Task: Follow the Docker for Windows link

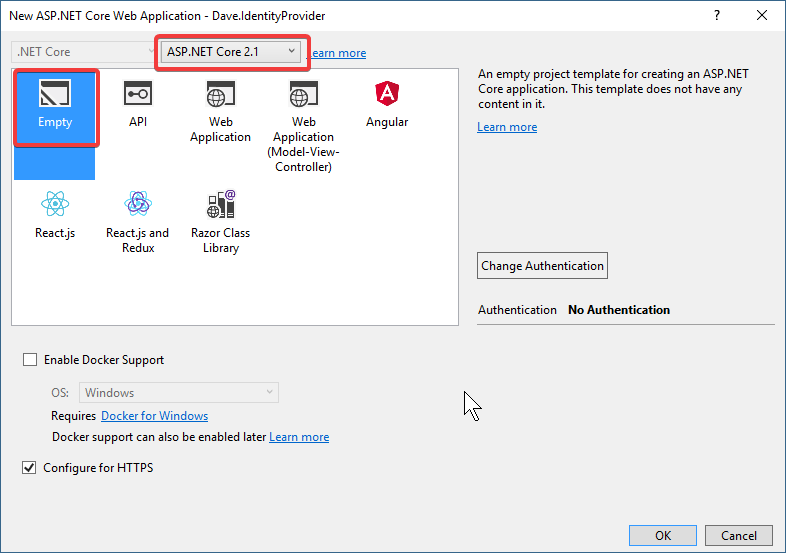Action: [x=154, y=416]
